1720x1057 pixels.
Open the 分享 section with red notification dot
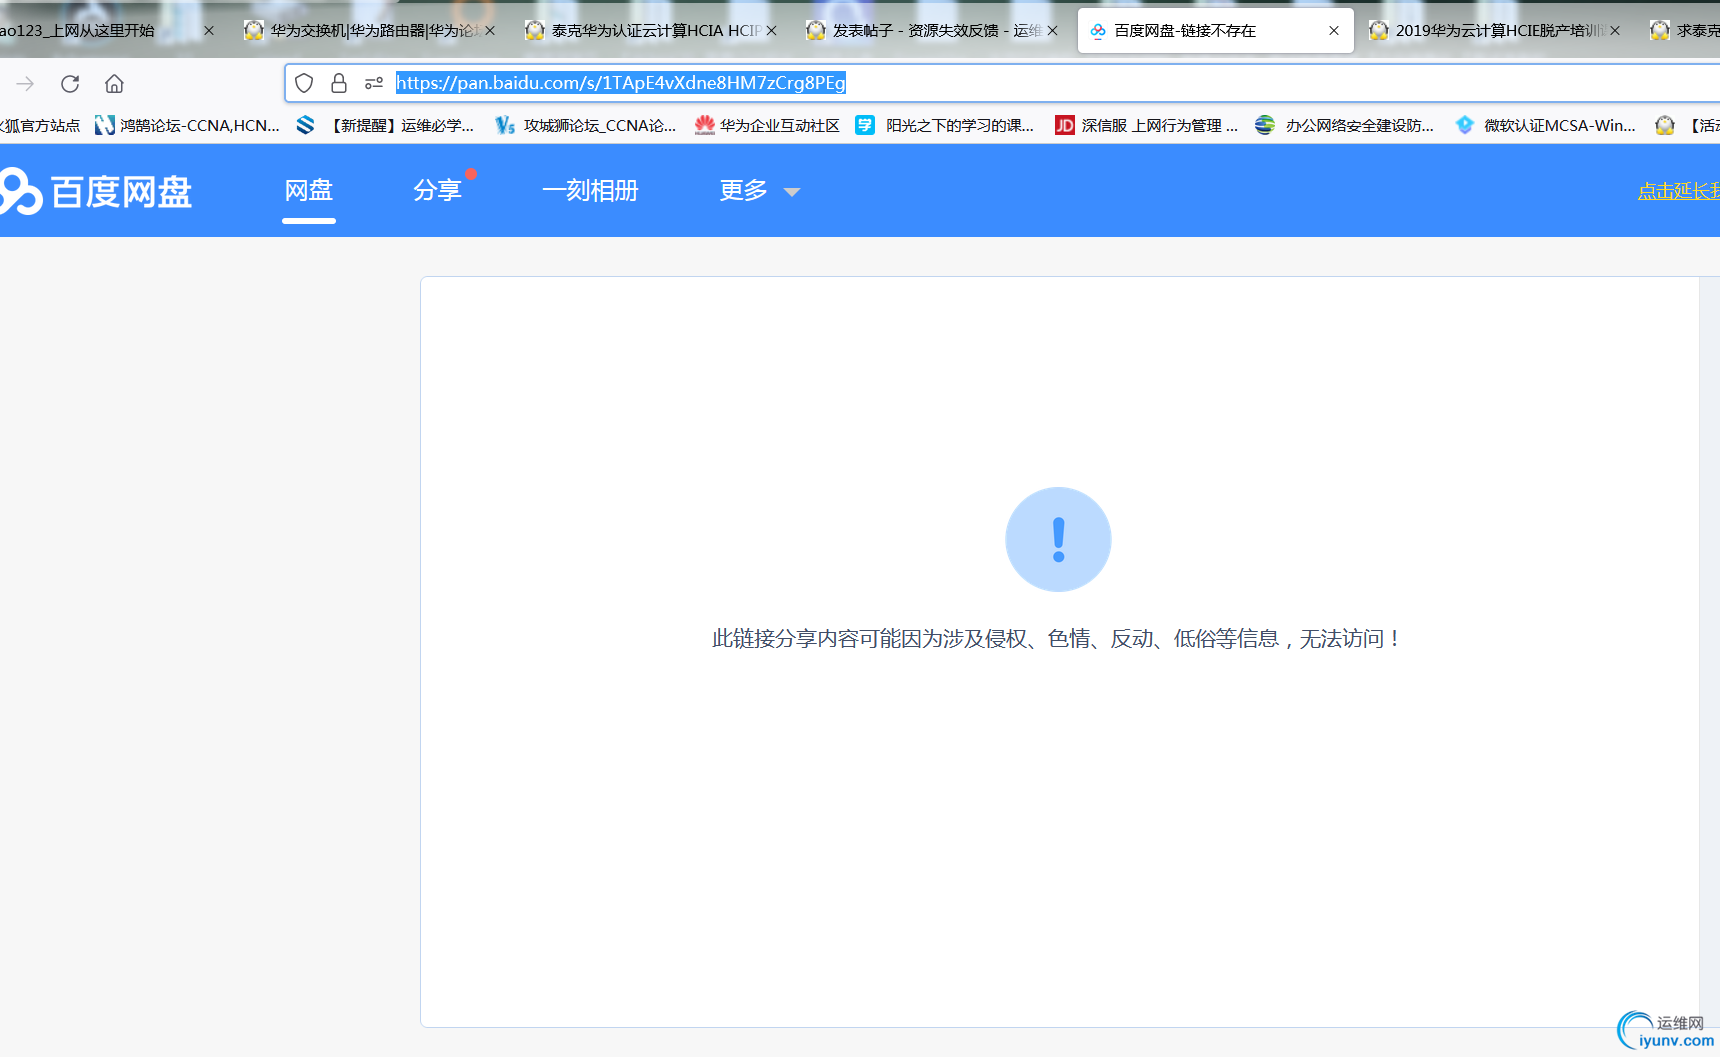click(438, 190)
